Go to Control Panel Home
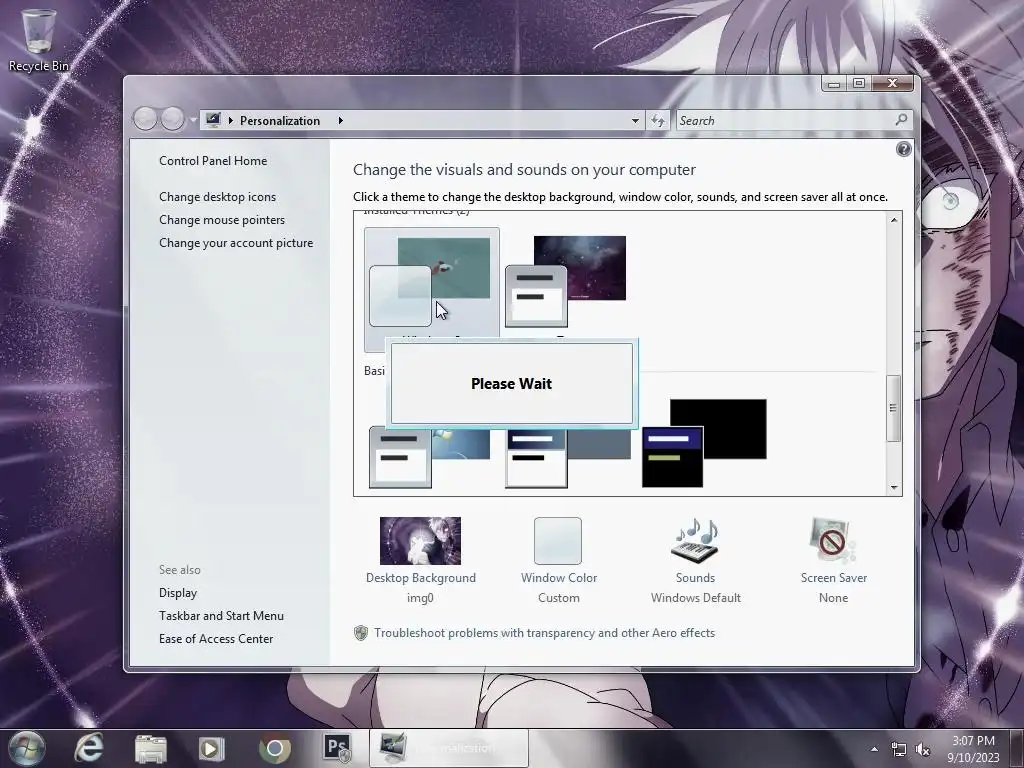1024x768 pixels. pyautogui.click(x=213, y=161)
